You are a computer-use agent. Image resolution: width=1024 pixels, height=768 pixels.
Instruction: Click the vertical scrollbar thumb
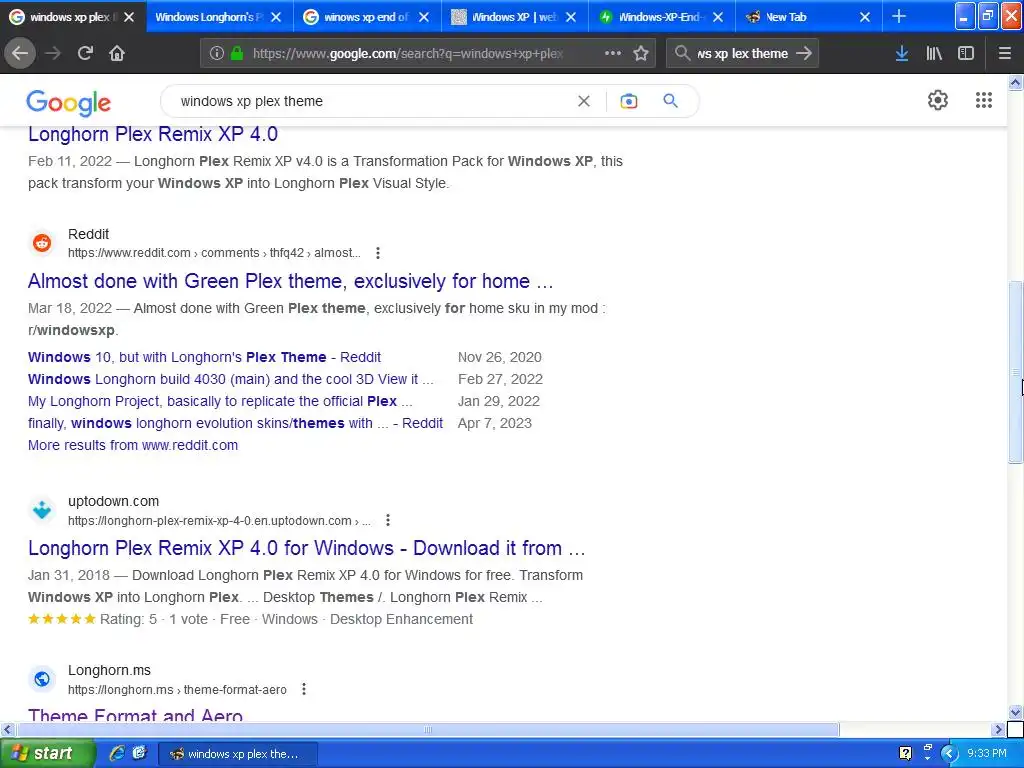[1015, 372]
